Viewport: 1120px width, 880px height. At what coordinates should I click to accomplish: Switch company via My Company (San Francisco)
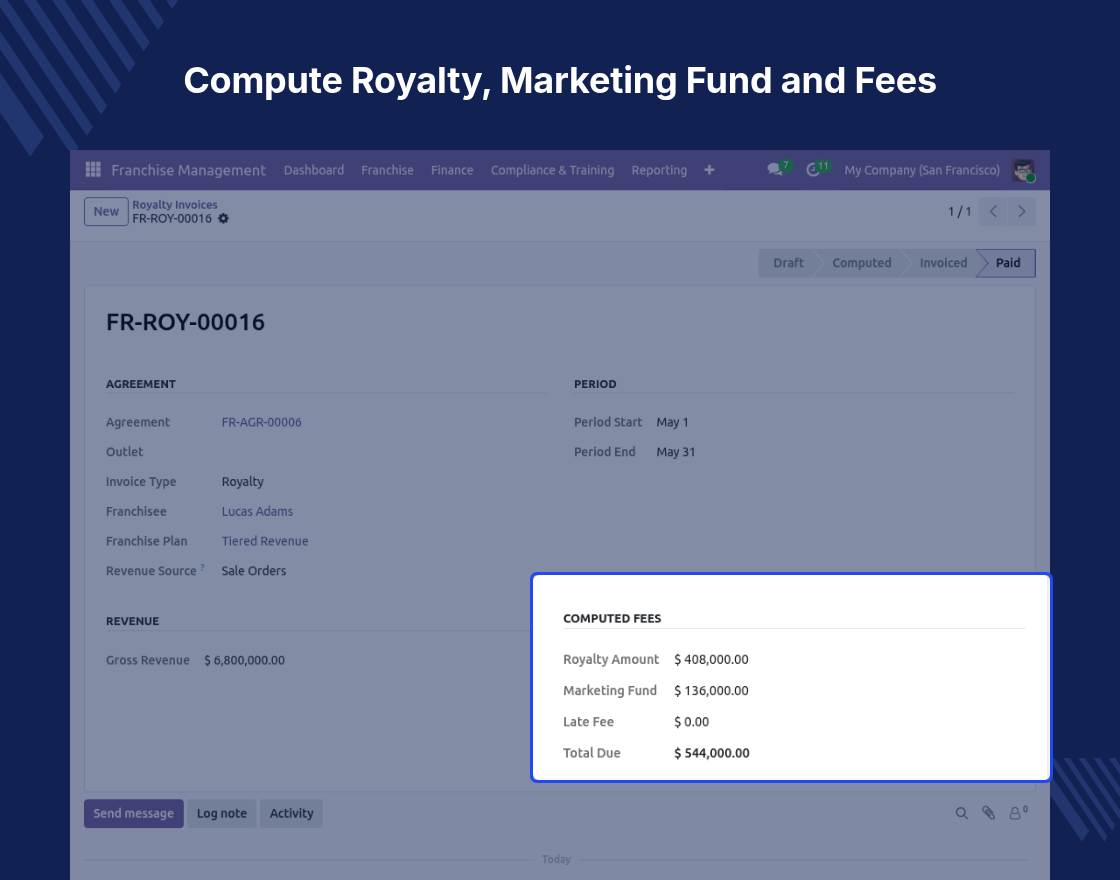[921, 170]
